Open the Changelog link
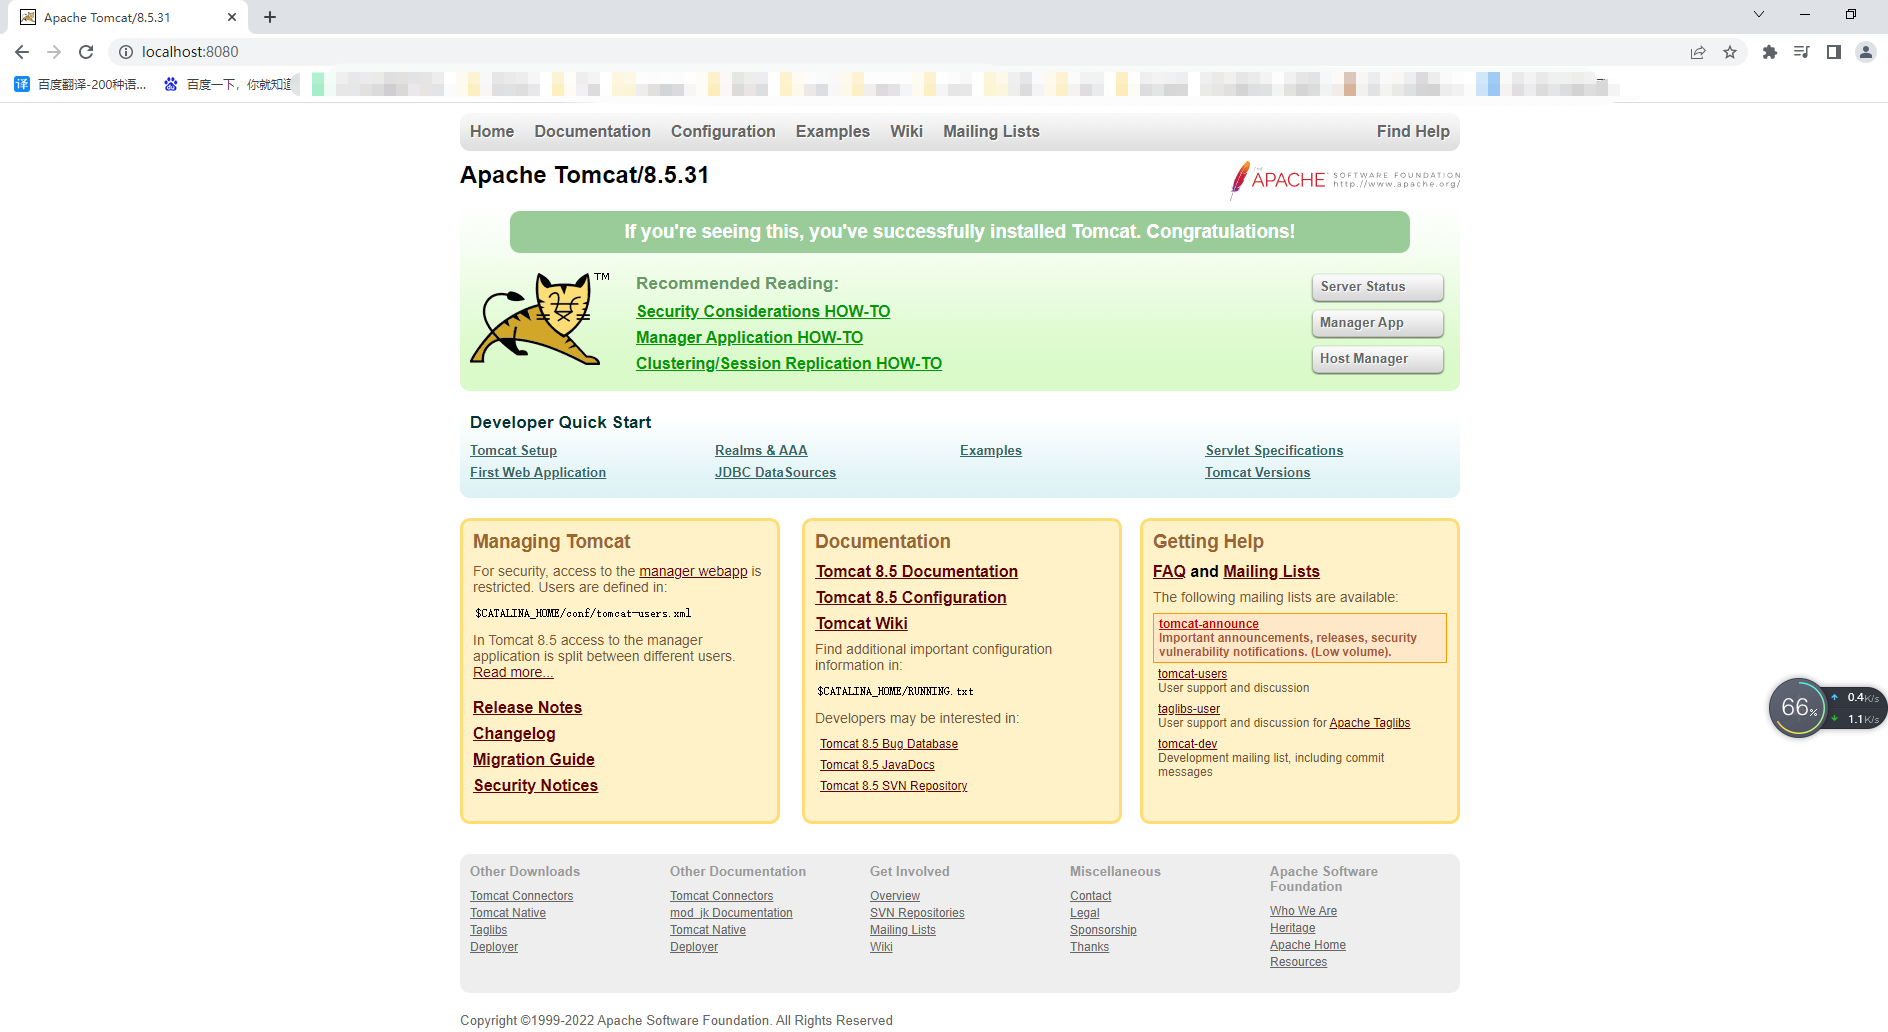Screen dimensions: 1888x1032 point(514,734)
